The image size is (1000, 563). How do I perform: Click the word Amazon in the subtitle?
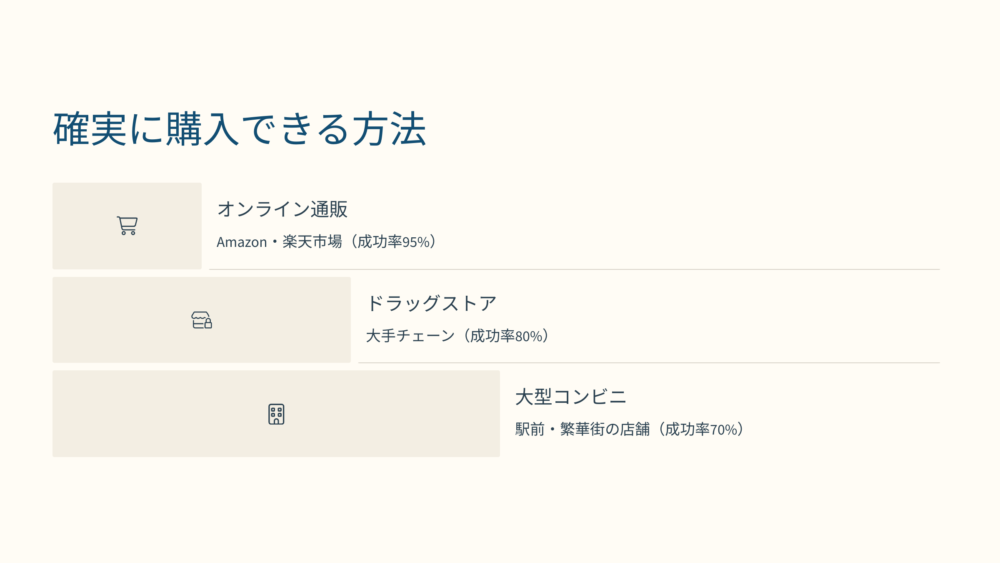point(242,242)
